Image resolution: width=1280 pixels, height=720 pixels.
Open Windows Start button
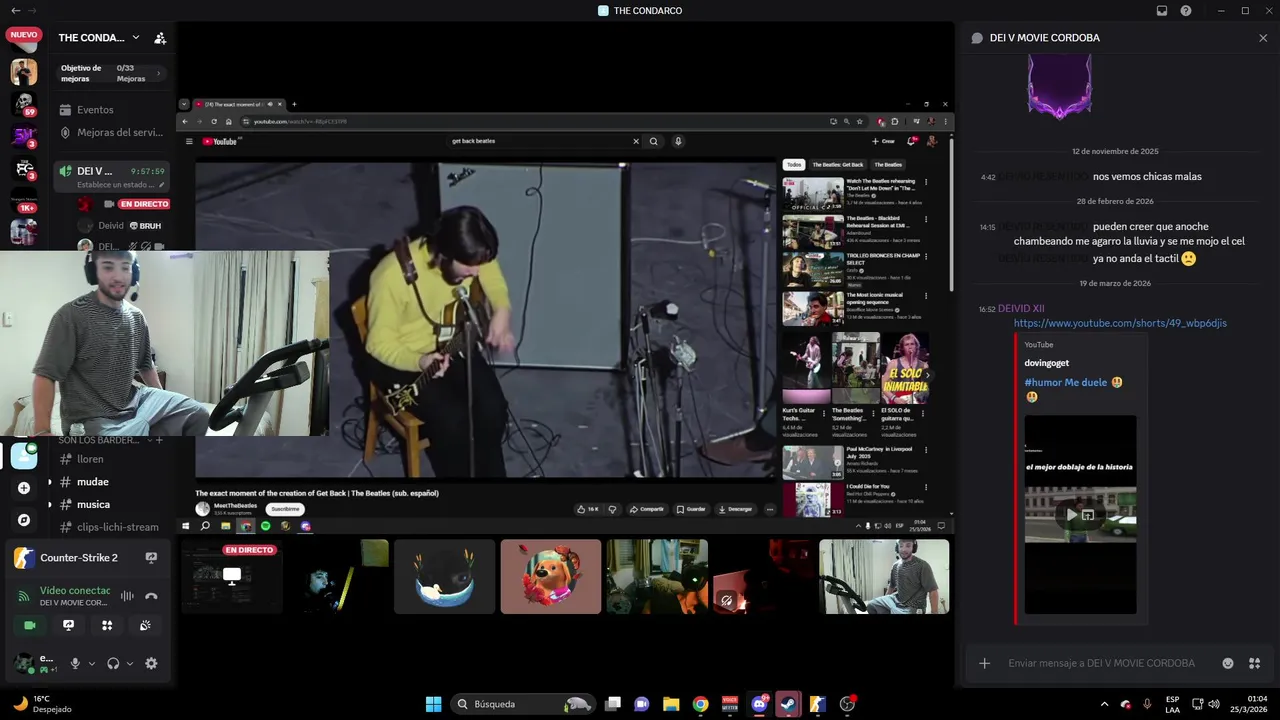click(434, 704)
